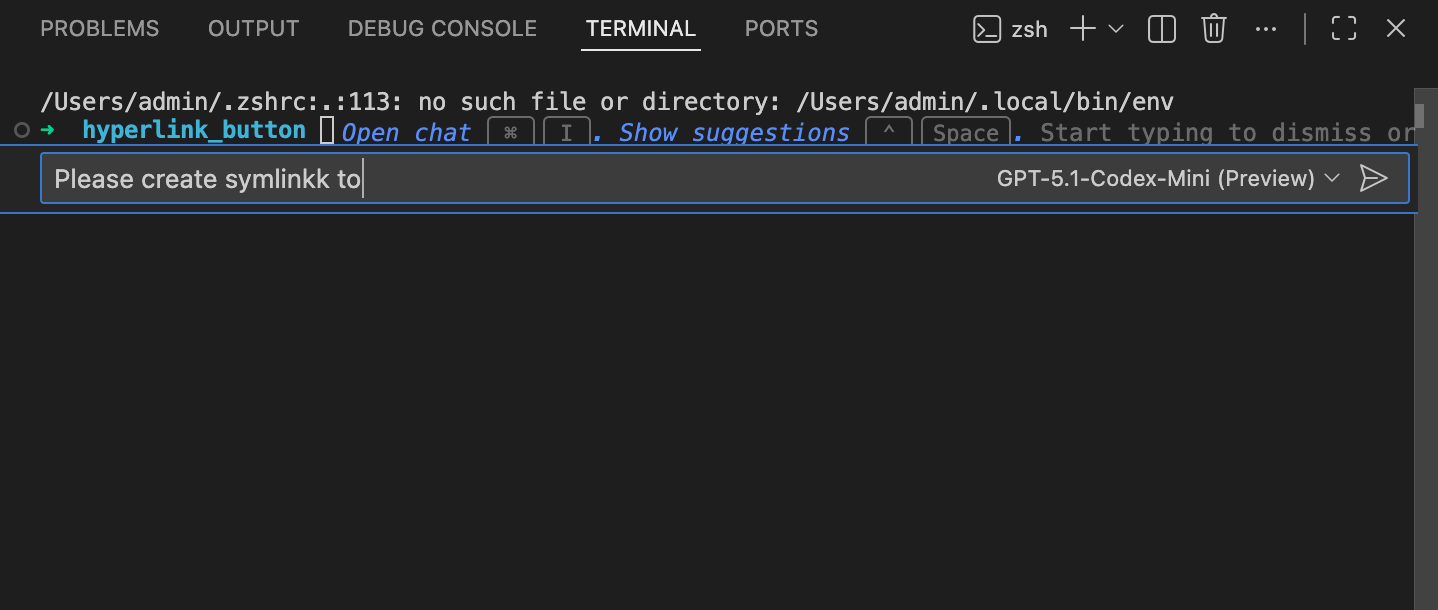Screen dimensions: 1438x610
Task: Switch to the OUTPUT tab
Action: (x=253, y=29)
